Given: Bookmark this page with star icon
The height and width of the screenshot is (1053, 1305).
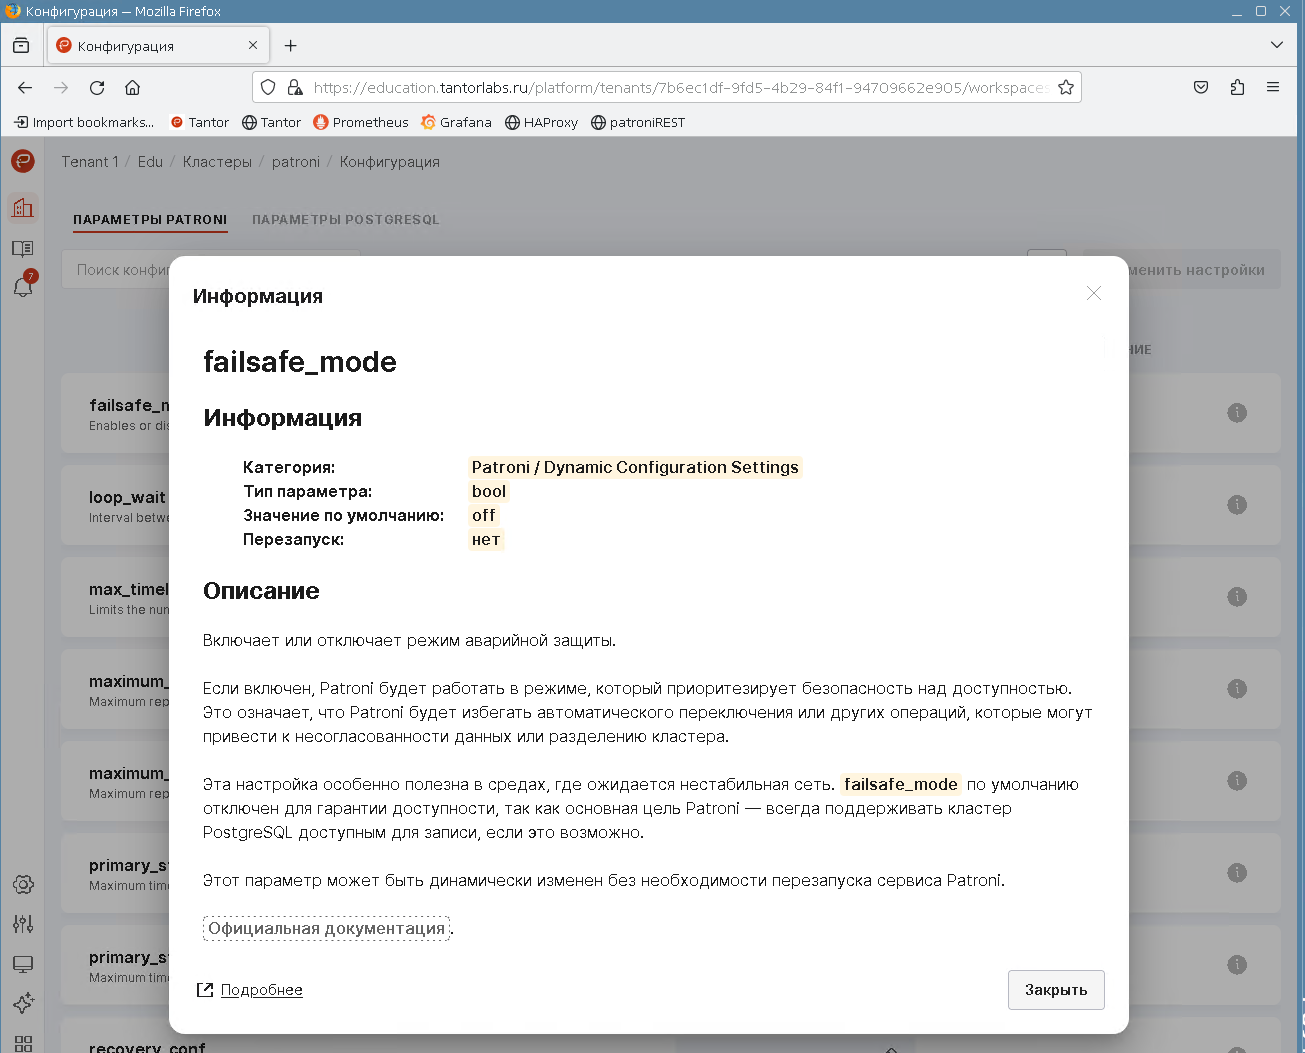Looking at the screenshot, I should (1066, 87).
